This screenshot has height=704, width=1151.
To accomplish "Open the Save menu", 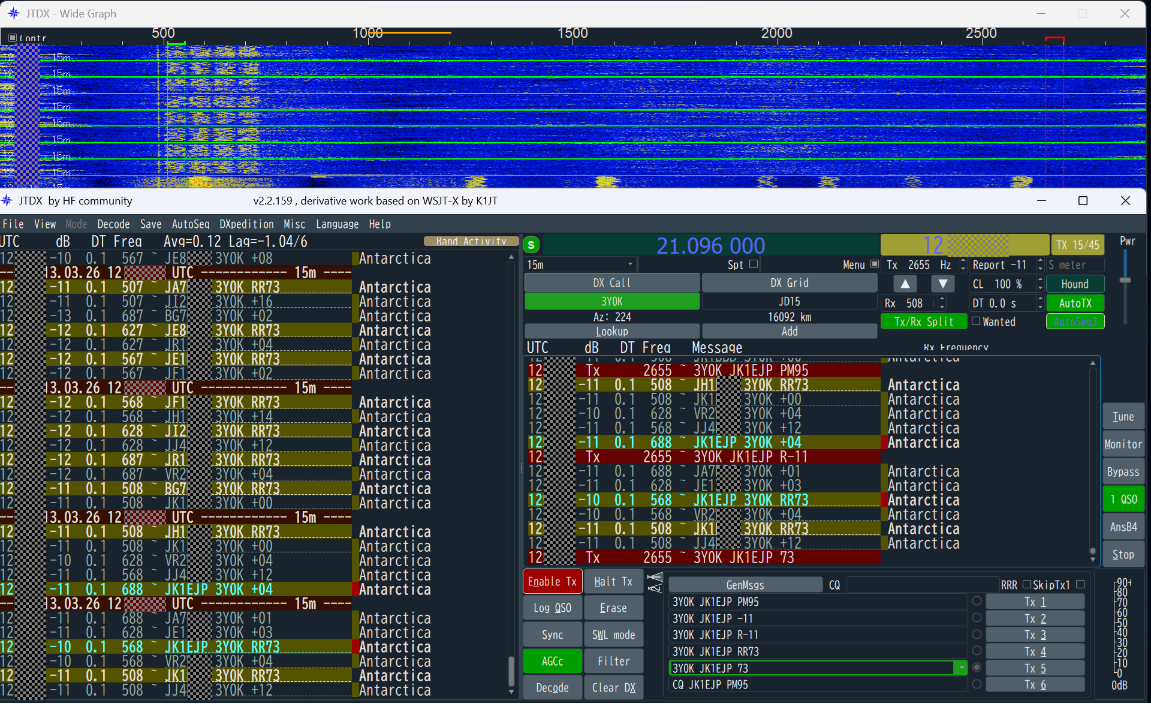I will [x=150, y=224].
